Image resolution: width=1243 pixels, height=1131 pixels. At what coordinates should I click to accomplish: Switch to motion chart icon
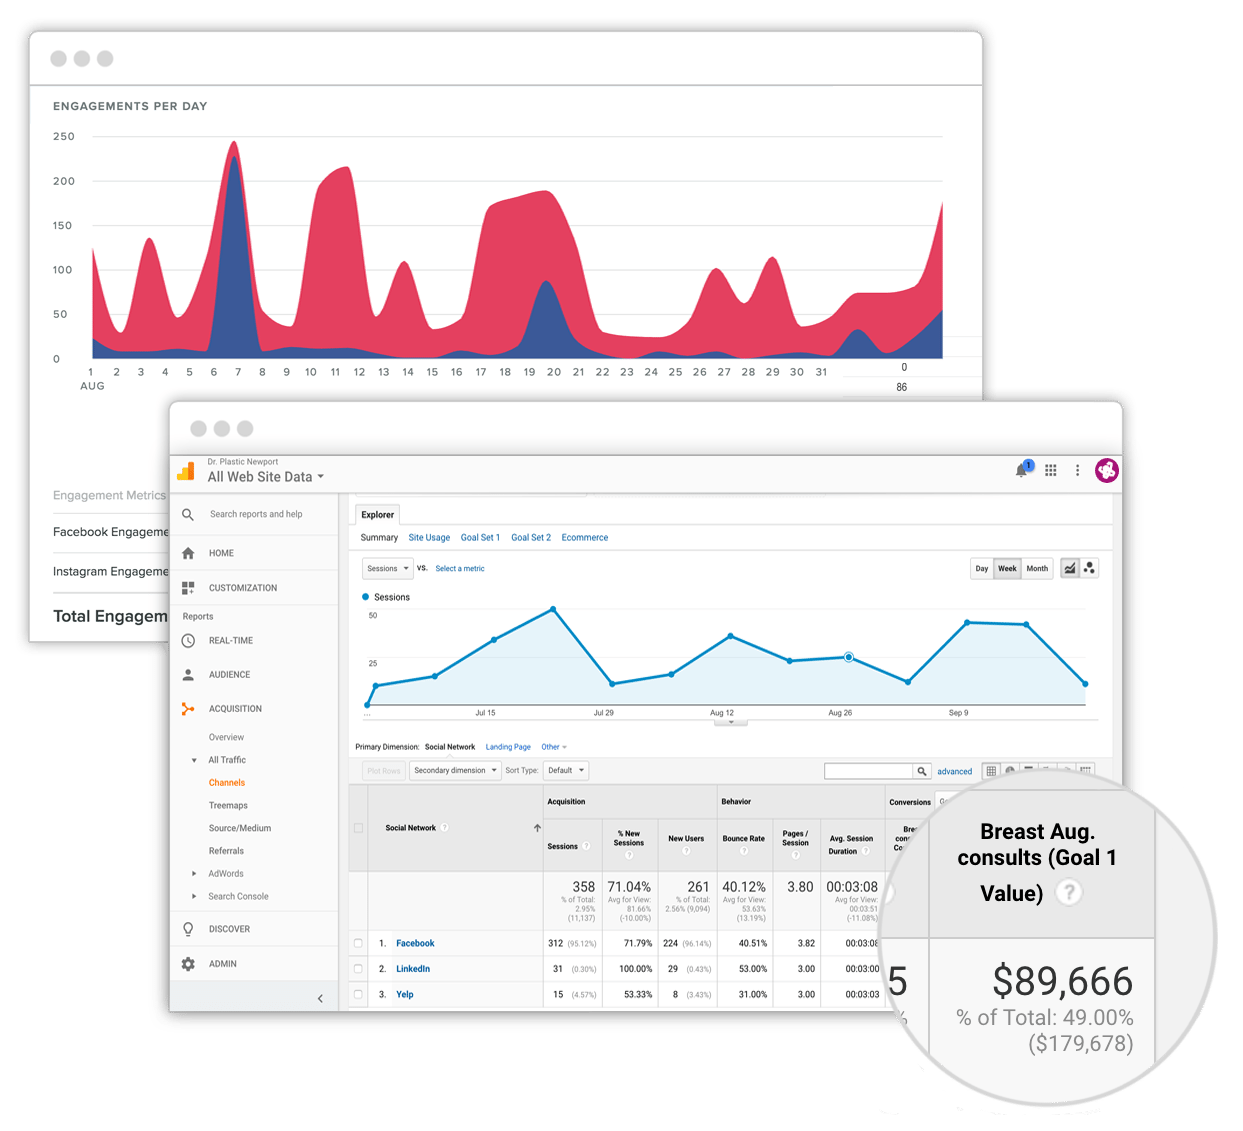pyautogui.click(x=1089, y=568)
